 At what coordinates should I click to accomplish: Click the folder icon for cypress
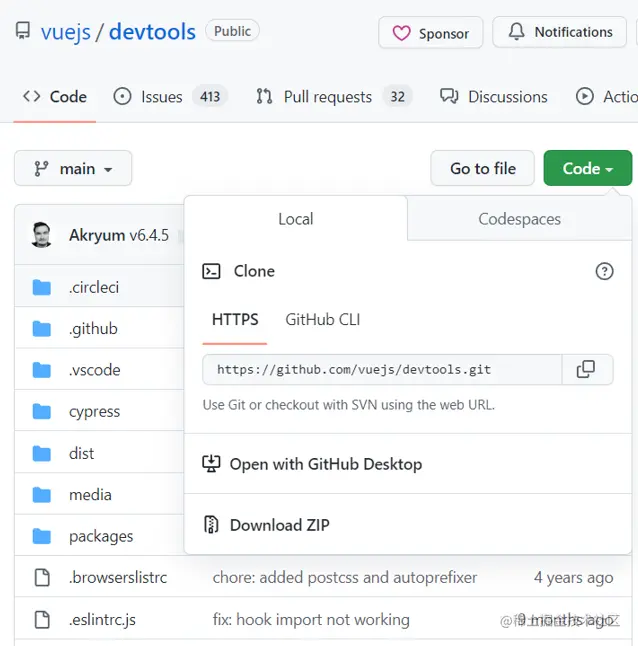tap(42, 411)
